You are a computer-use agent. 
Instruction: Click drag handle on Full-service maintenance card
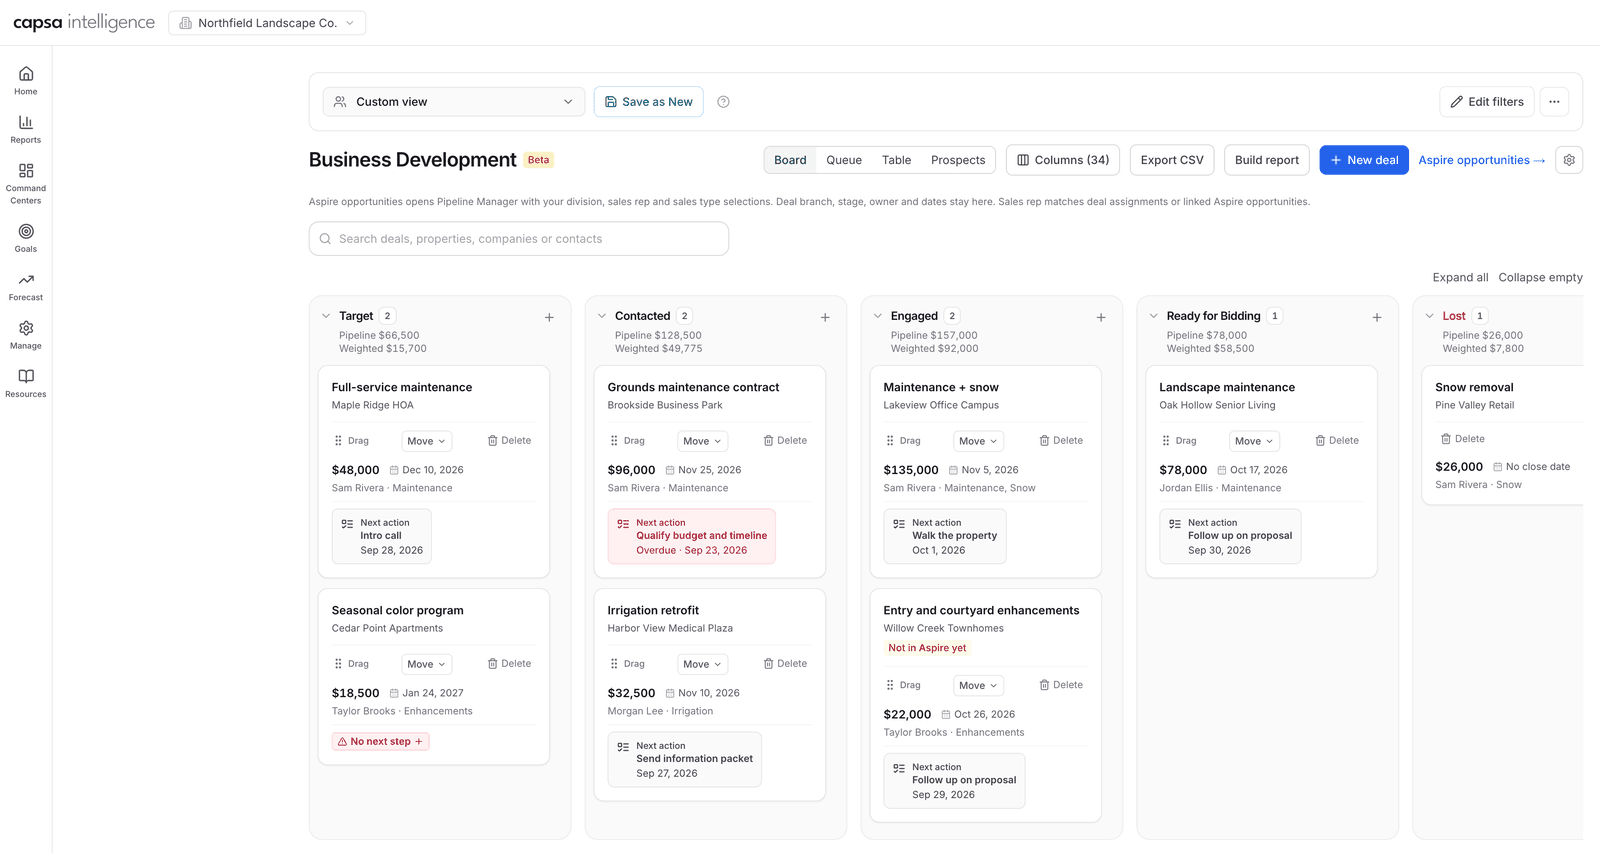click(351, 441)
